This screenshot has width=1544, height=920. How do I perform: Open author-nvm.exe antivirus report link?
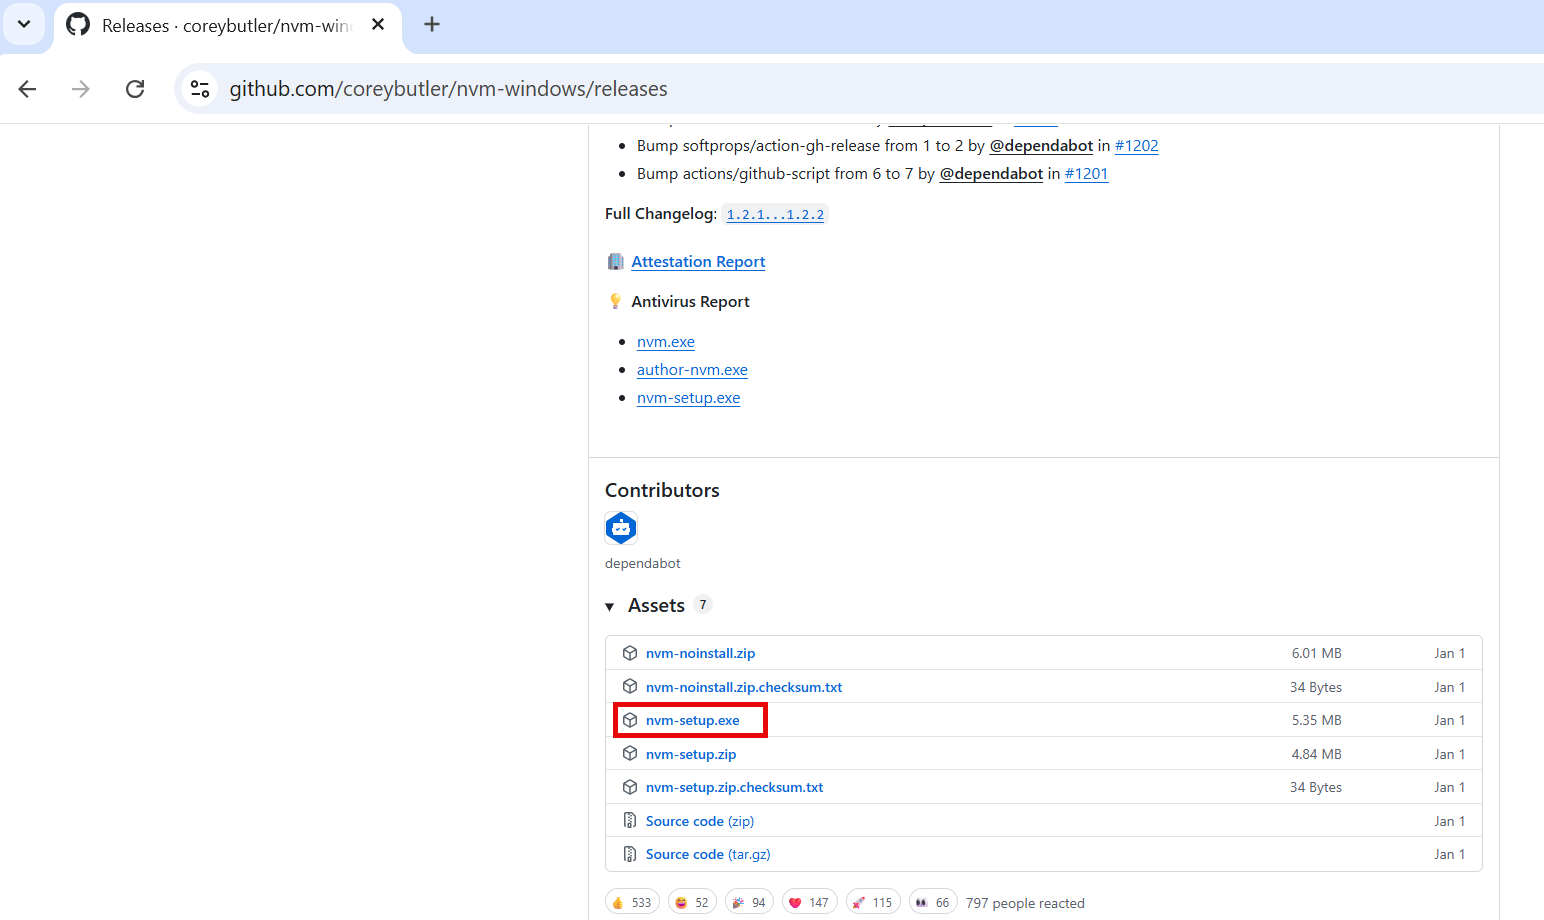pos(692,370)
